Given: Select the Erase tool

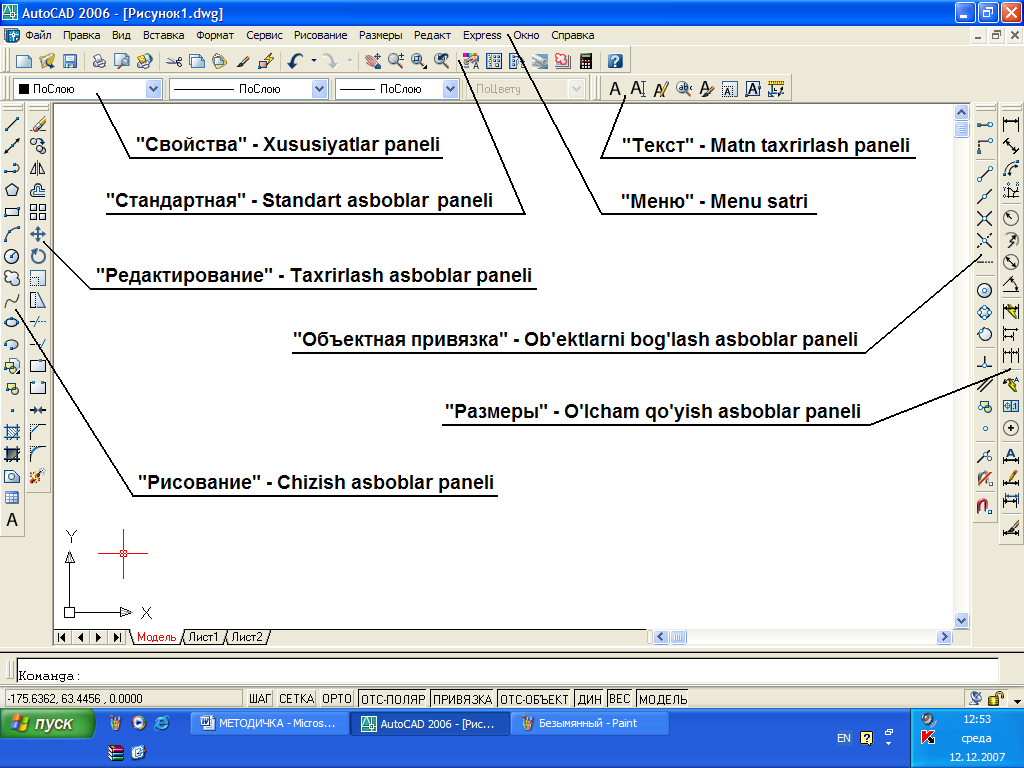Looking at the screenshot, I should click(x=38, y=124).
